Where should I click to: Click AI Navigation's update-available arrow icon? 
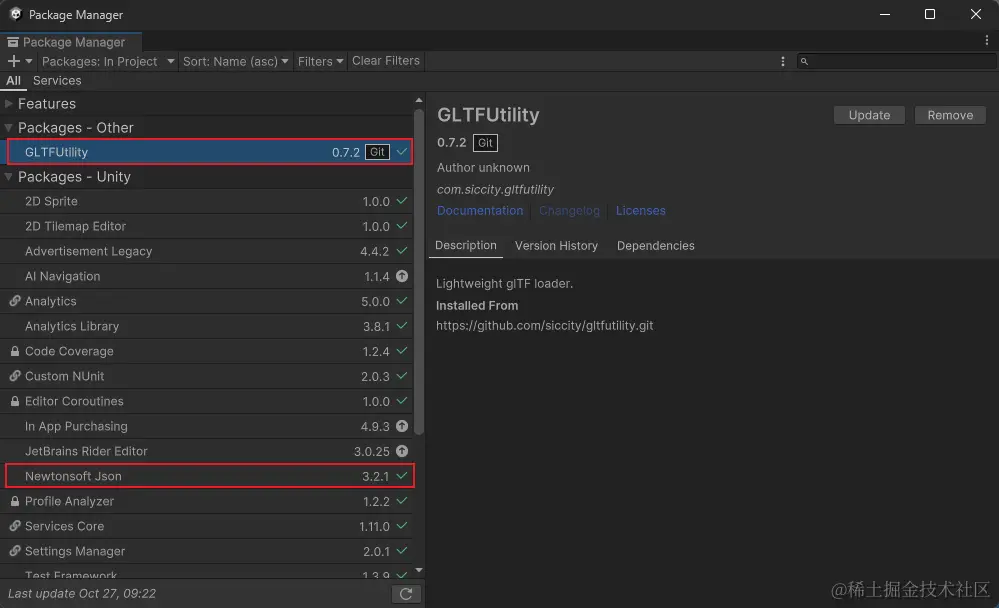pyautogui.click(x=401, y=276)
